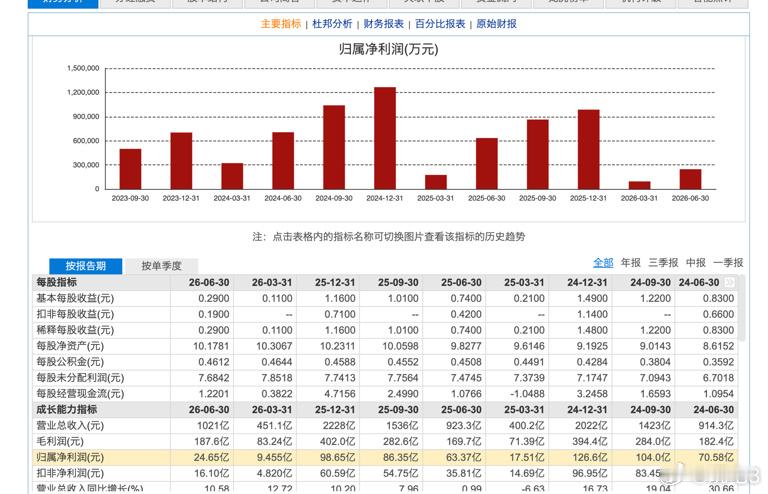The image size is (768, 494).
Task: Filter reports by 一季报
Action: point(728,263)
